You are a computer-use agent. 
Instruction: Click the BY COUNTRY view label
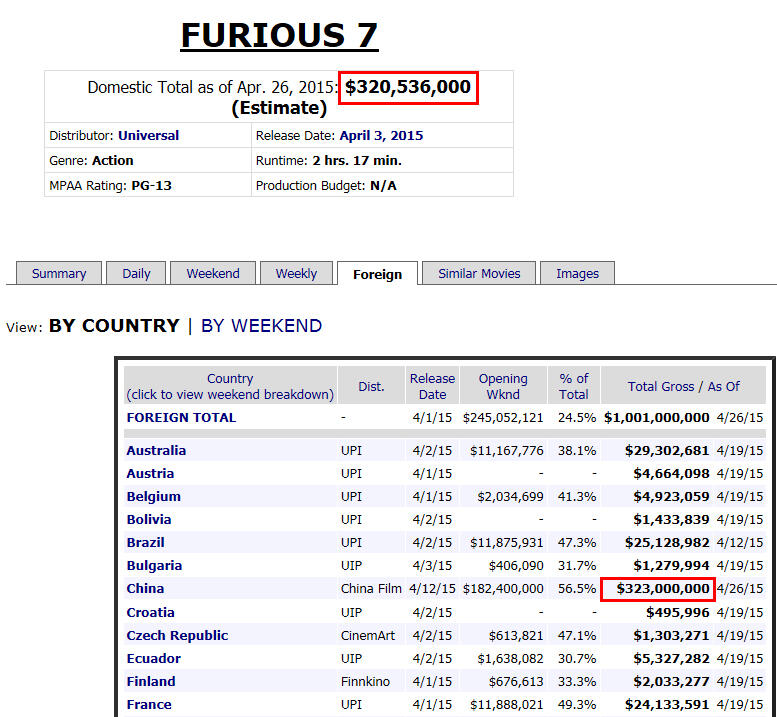pos(114,326)
